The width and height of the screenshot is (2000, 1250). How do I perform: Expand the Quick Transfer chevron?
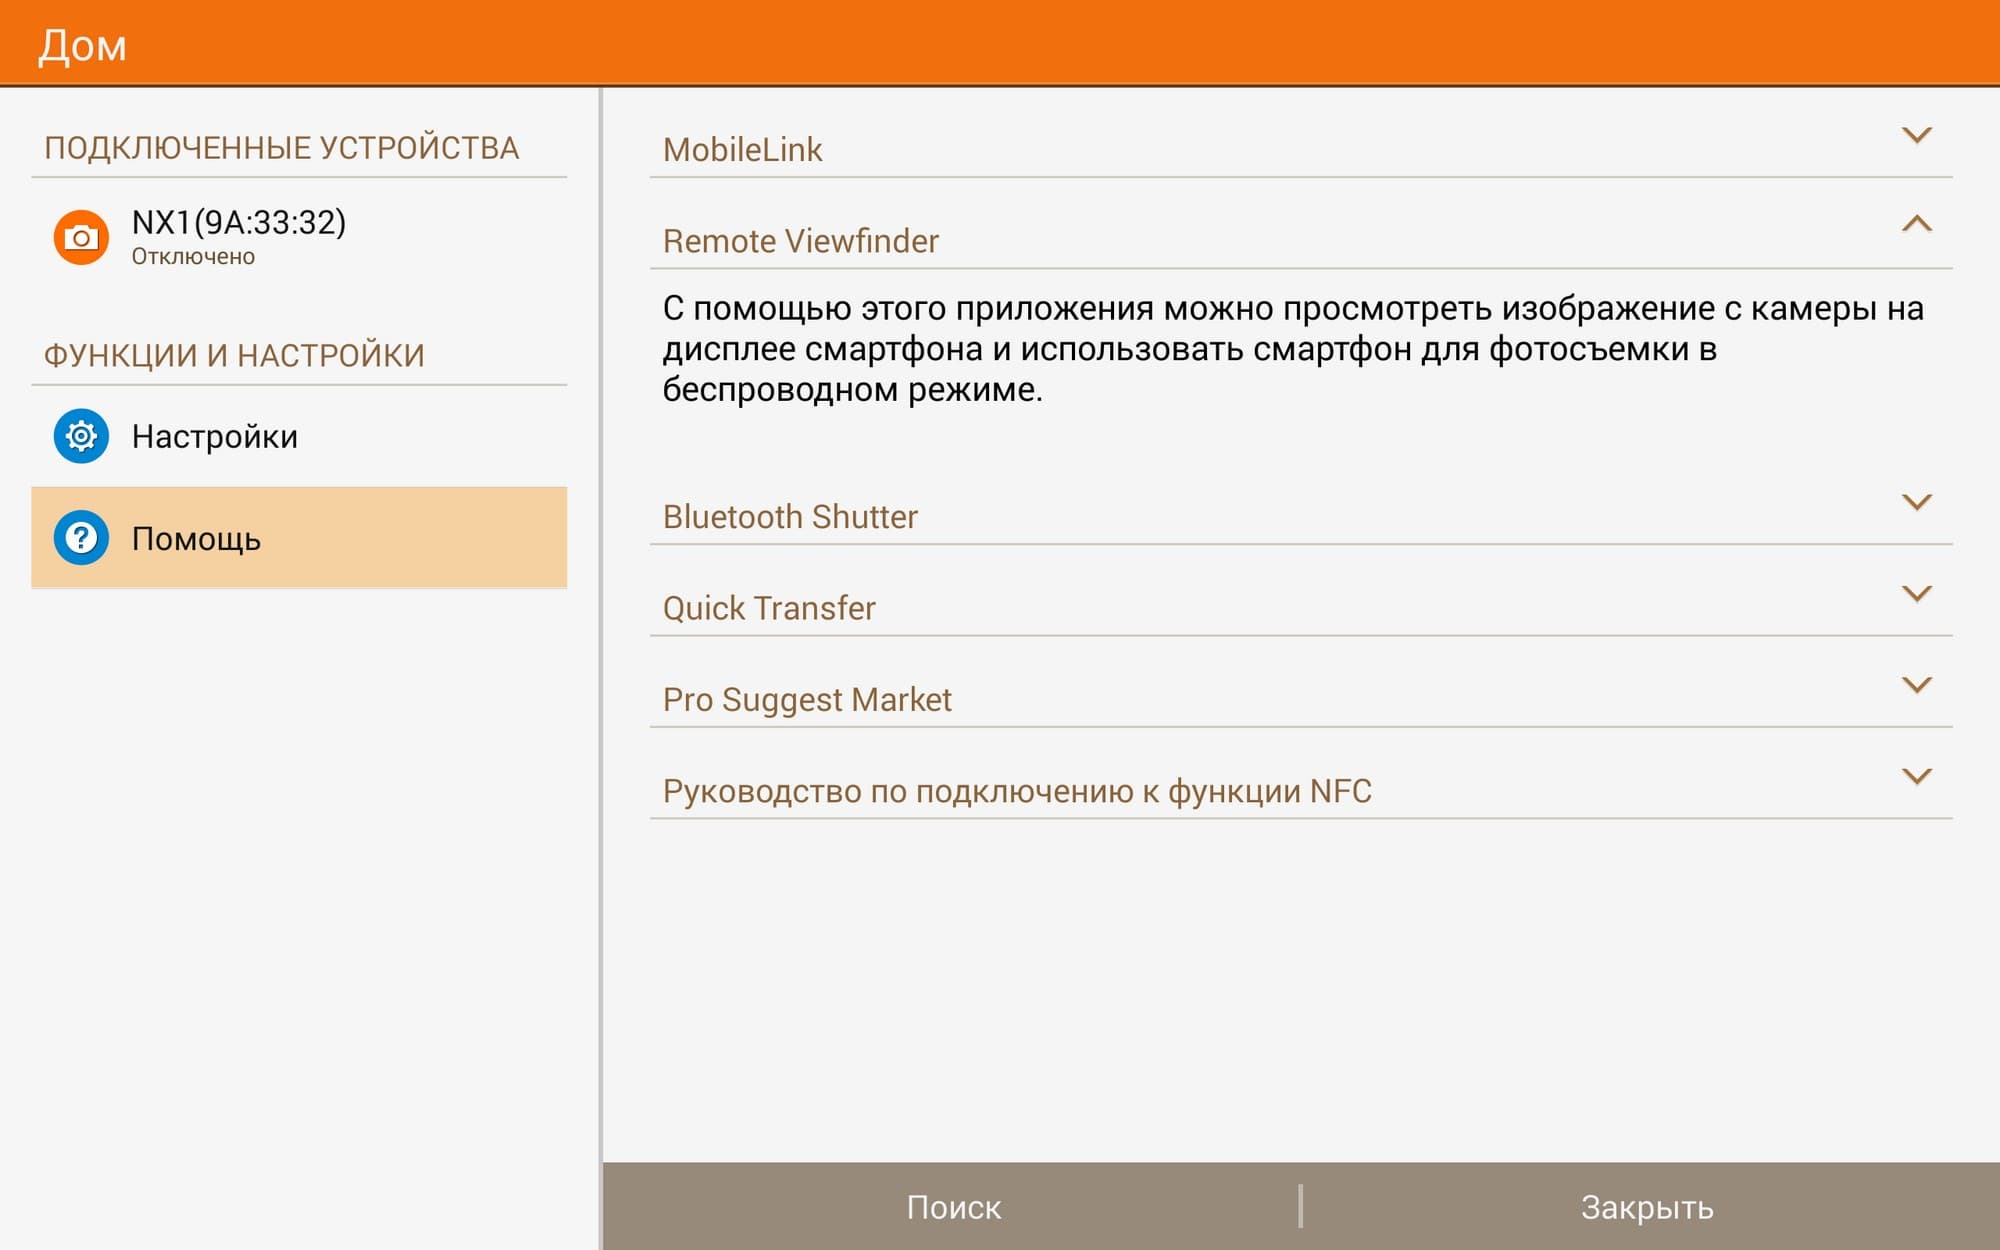1915,594
